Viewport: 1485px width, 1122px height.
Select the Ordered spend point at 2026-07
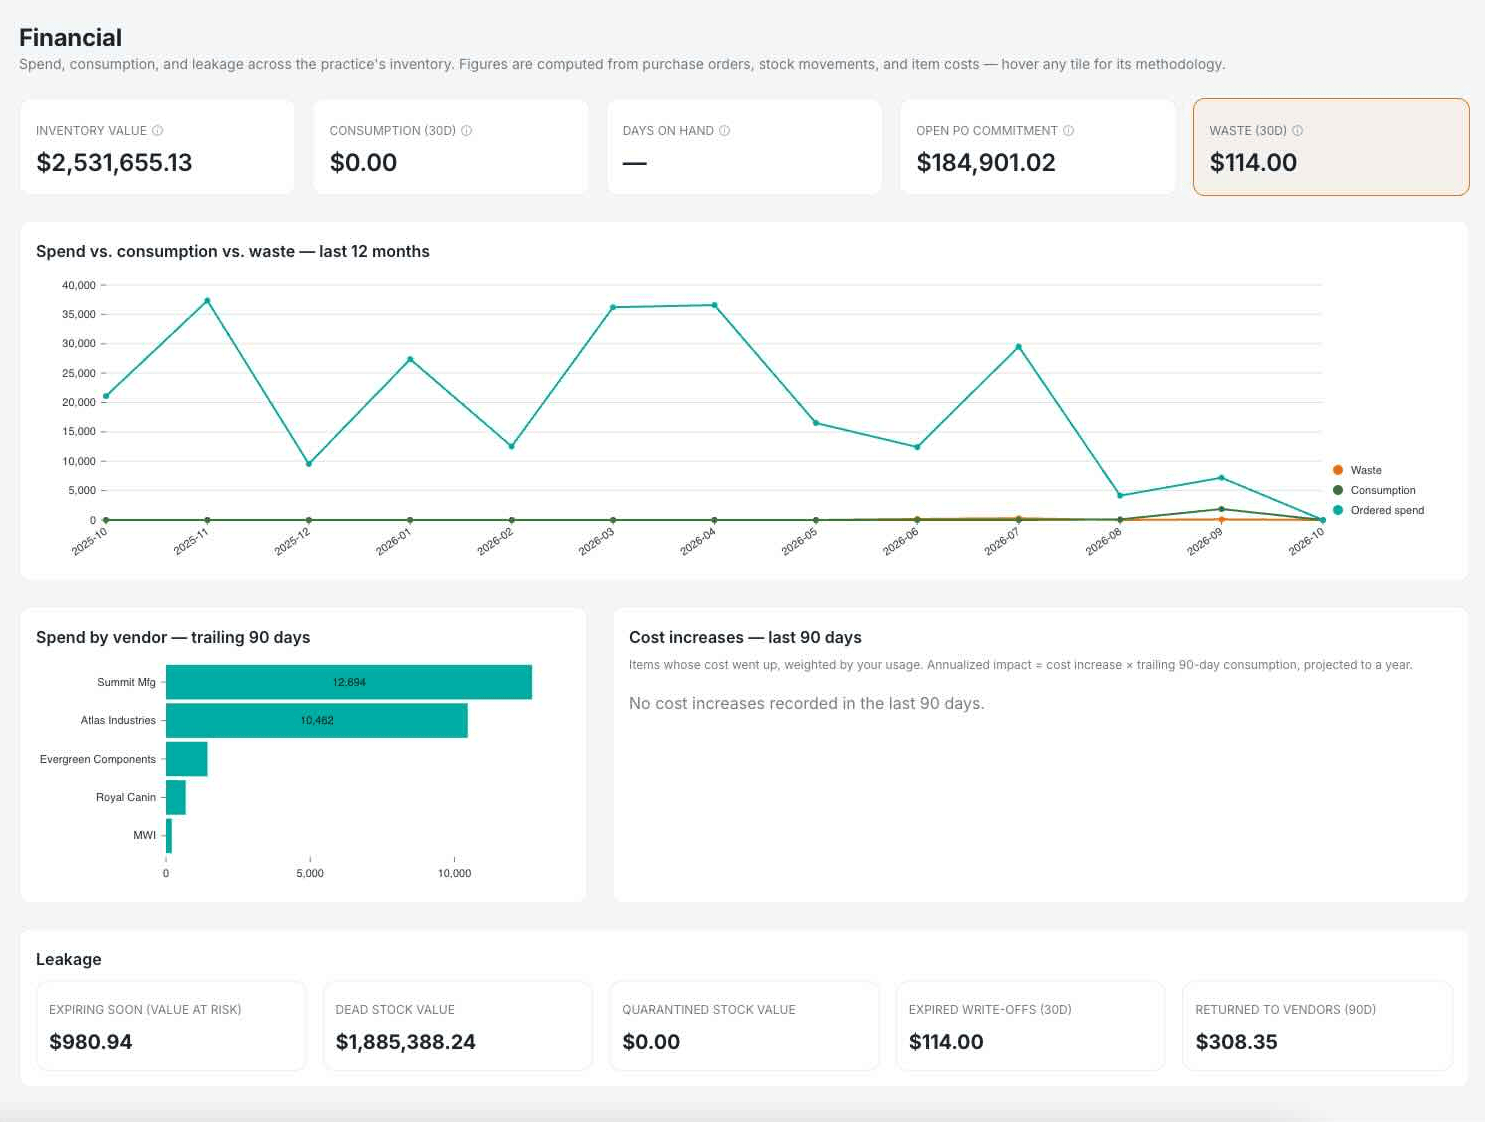tap(1019, 347)
